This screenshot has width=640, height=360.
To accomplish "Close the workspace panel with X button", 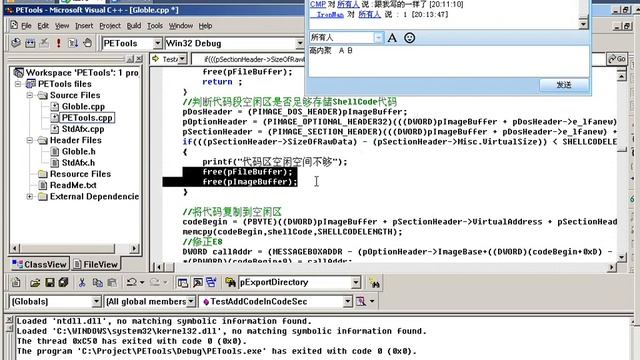I will (x=140, y=59).
